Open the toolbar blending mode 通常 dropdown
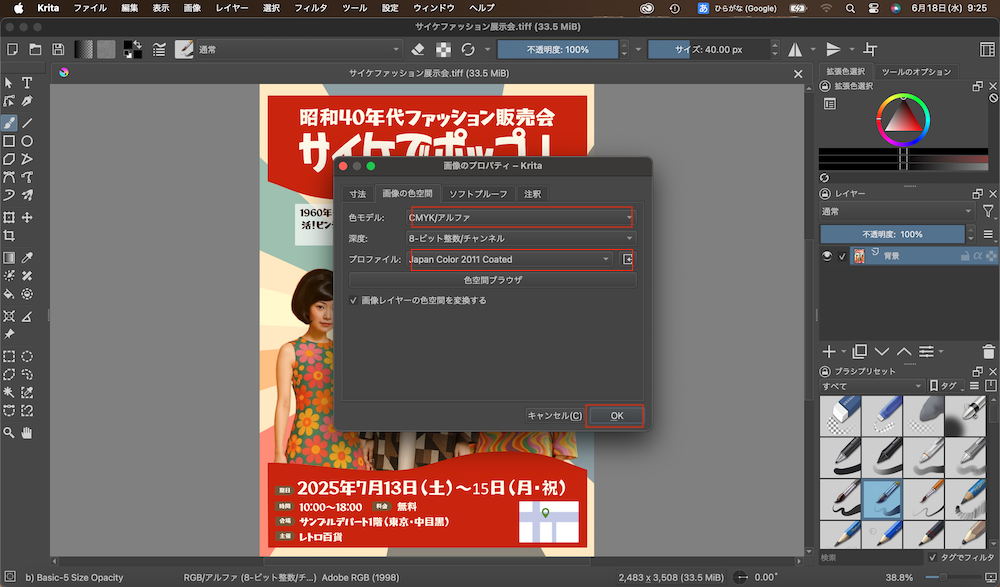The height and width of the screenshot is (587, 1000). (x=298, y=49)
